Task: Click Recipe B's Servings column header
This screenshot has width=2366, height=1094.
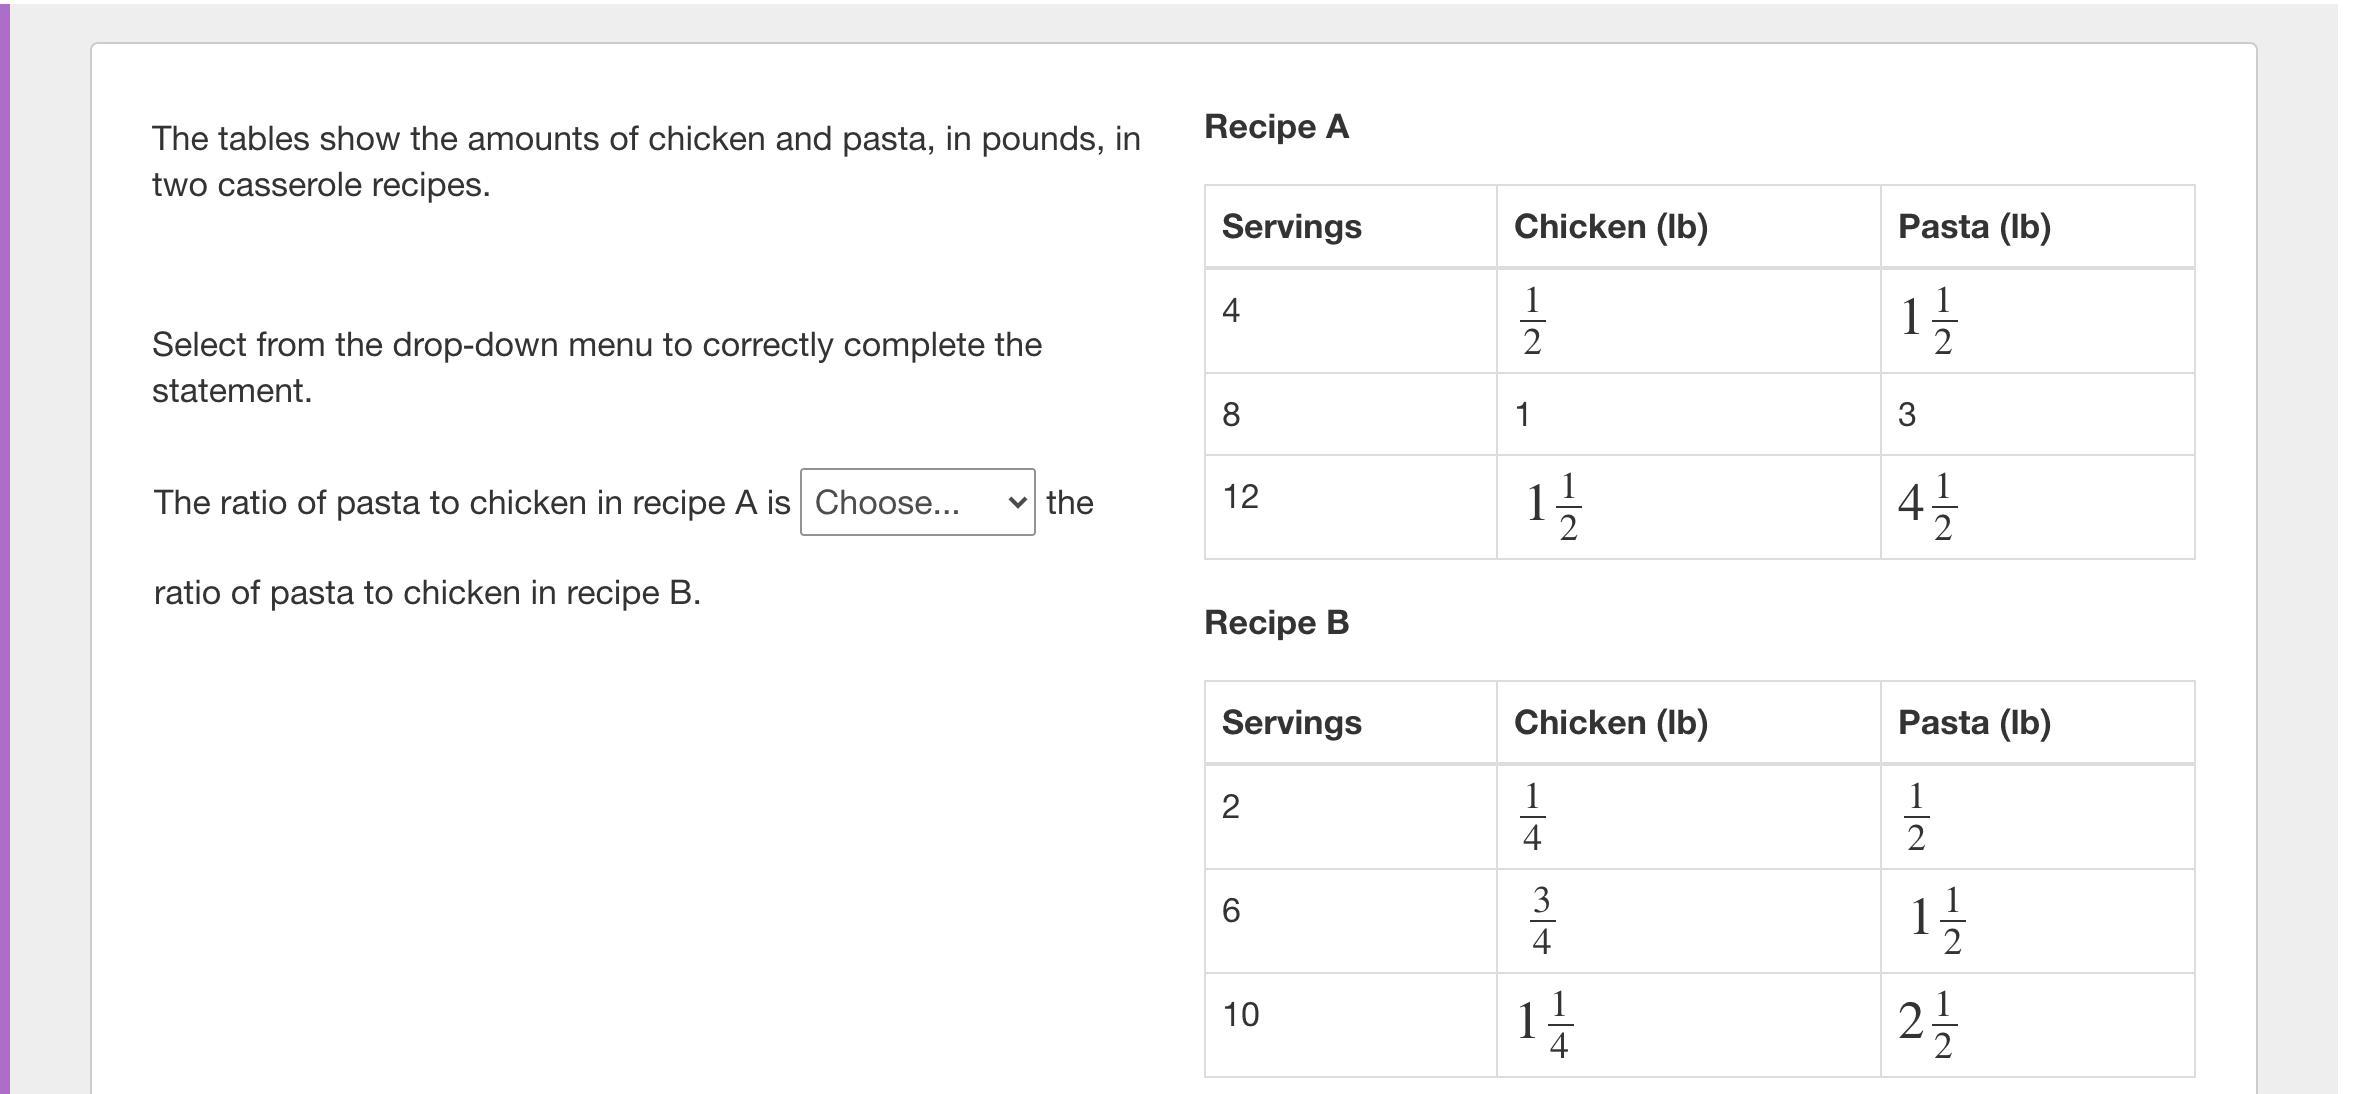Action: coord(1291,723)
